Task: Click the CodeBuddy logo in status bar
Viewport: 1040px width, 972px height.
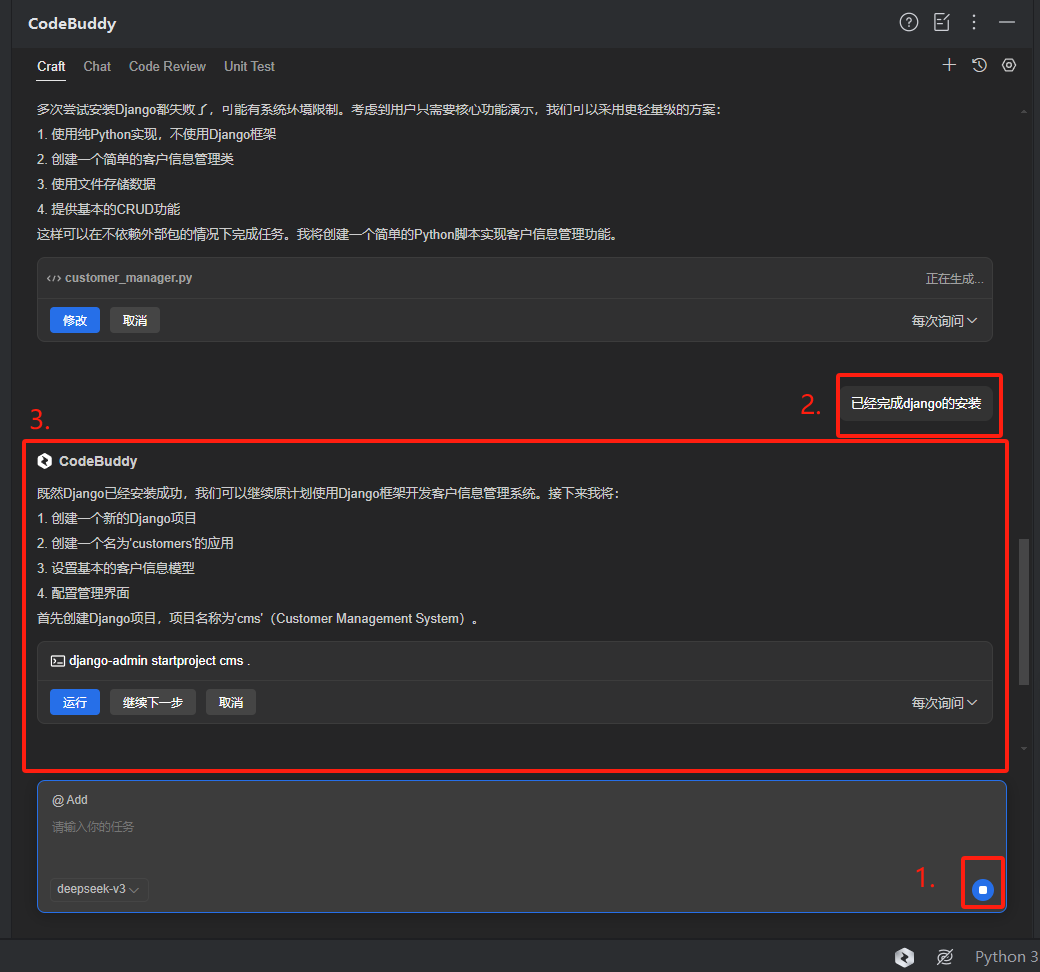Action: pyautogui.click(x=904, y=957)
